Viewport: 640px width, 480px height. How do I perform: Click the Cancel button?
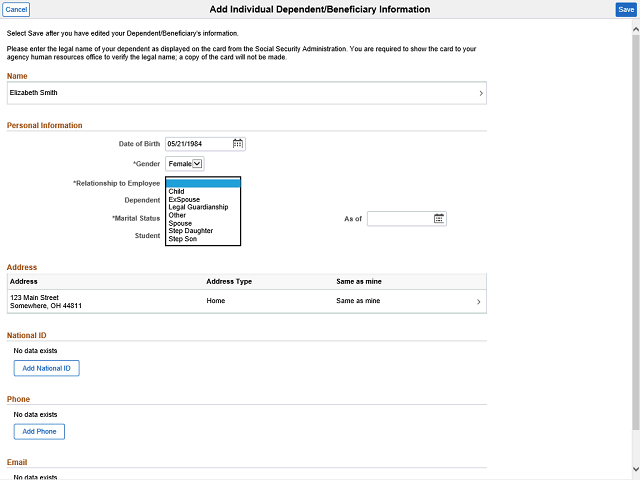(x=16, y=9)
